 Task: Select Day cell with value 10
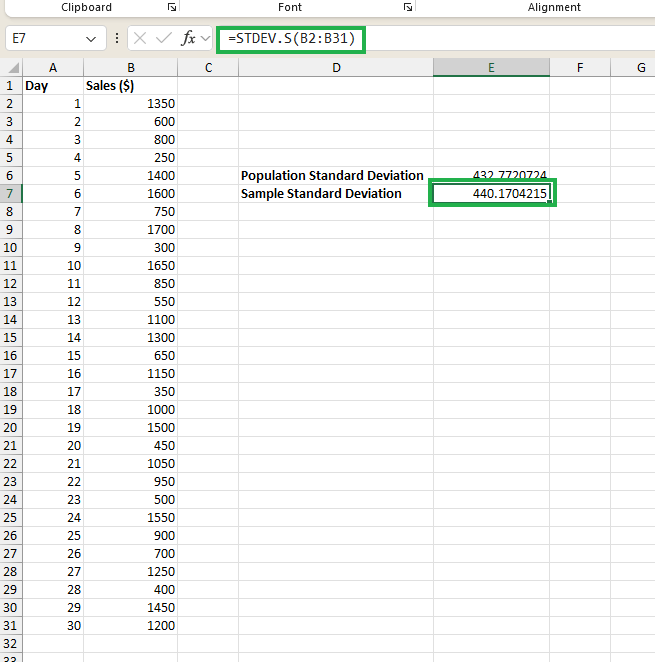pyautogui.click(x=53, y=266)
